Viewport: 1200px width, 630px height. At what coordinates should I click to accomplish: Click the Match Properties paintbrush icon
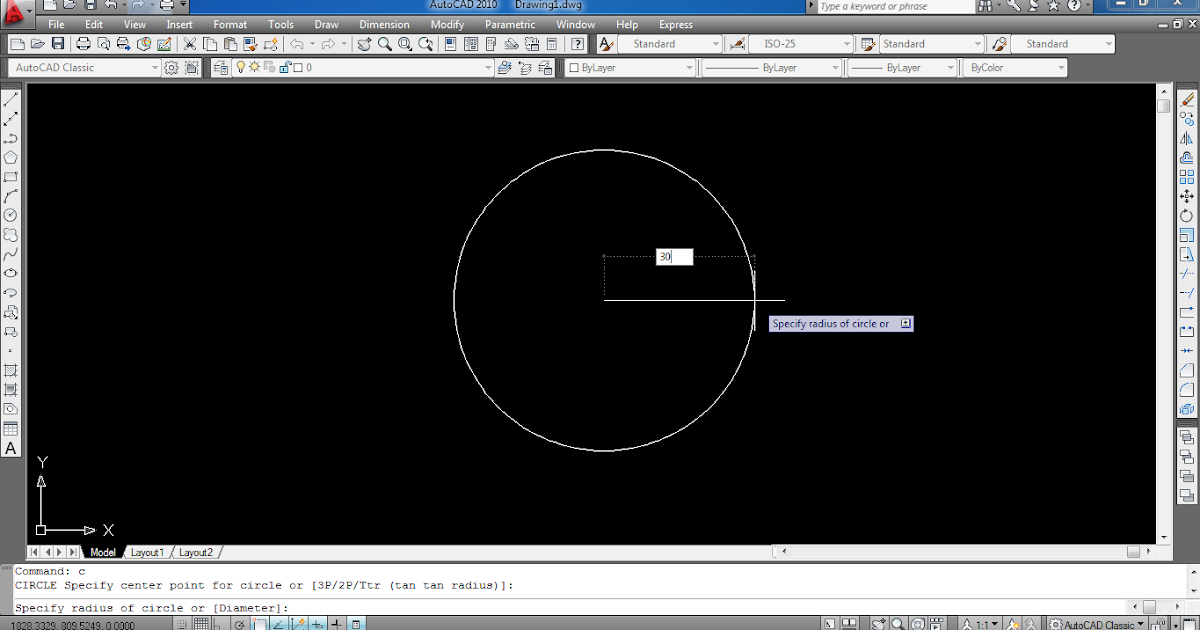point(252,44)
